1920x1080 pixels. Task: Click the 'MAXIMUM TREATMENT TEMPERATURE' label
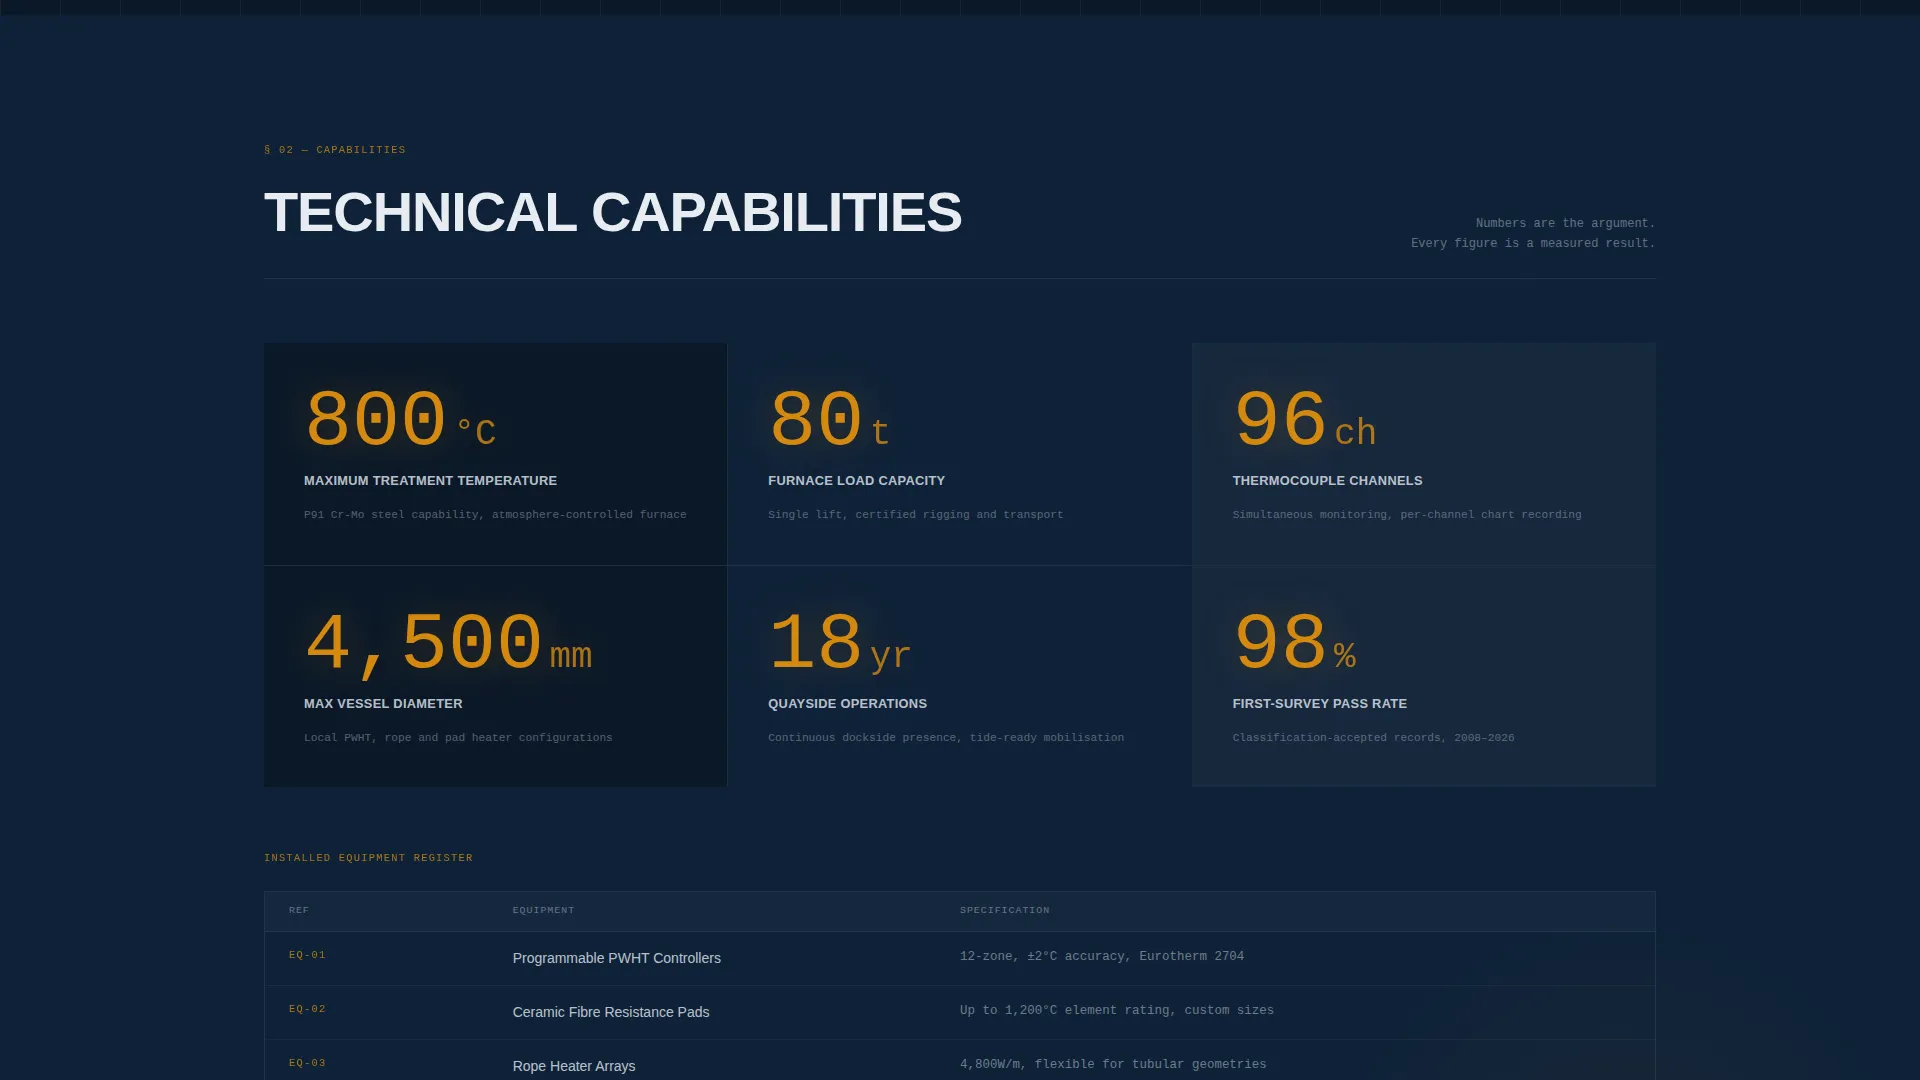430,481
